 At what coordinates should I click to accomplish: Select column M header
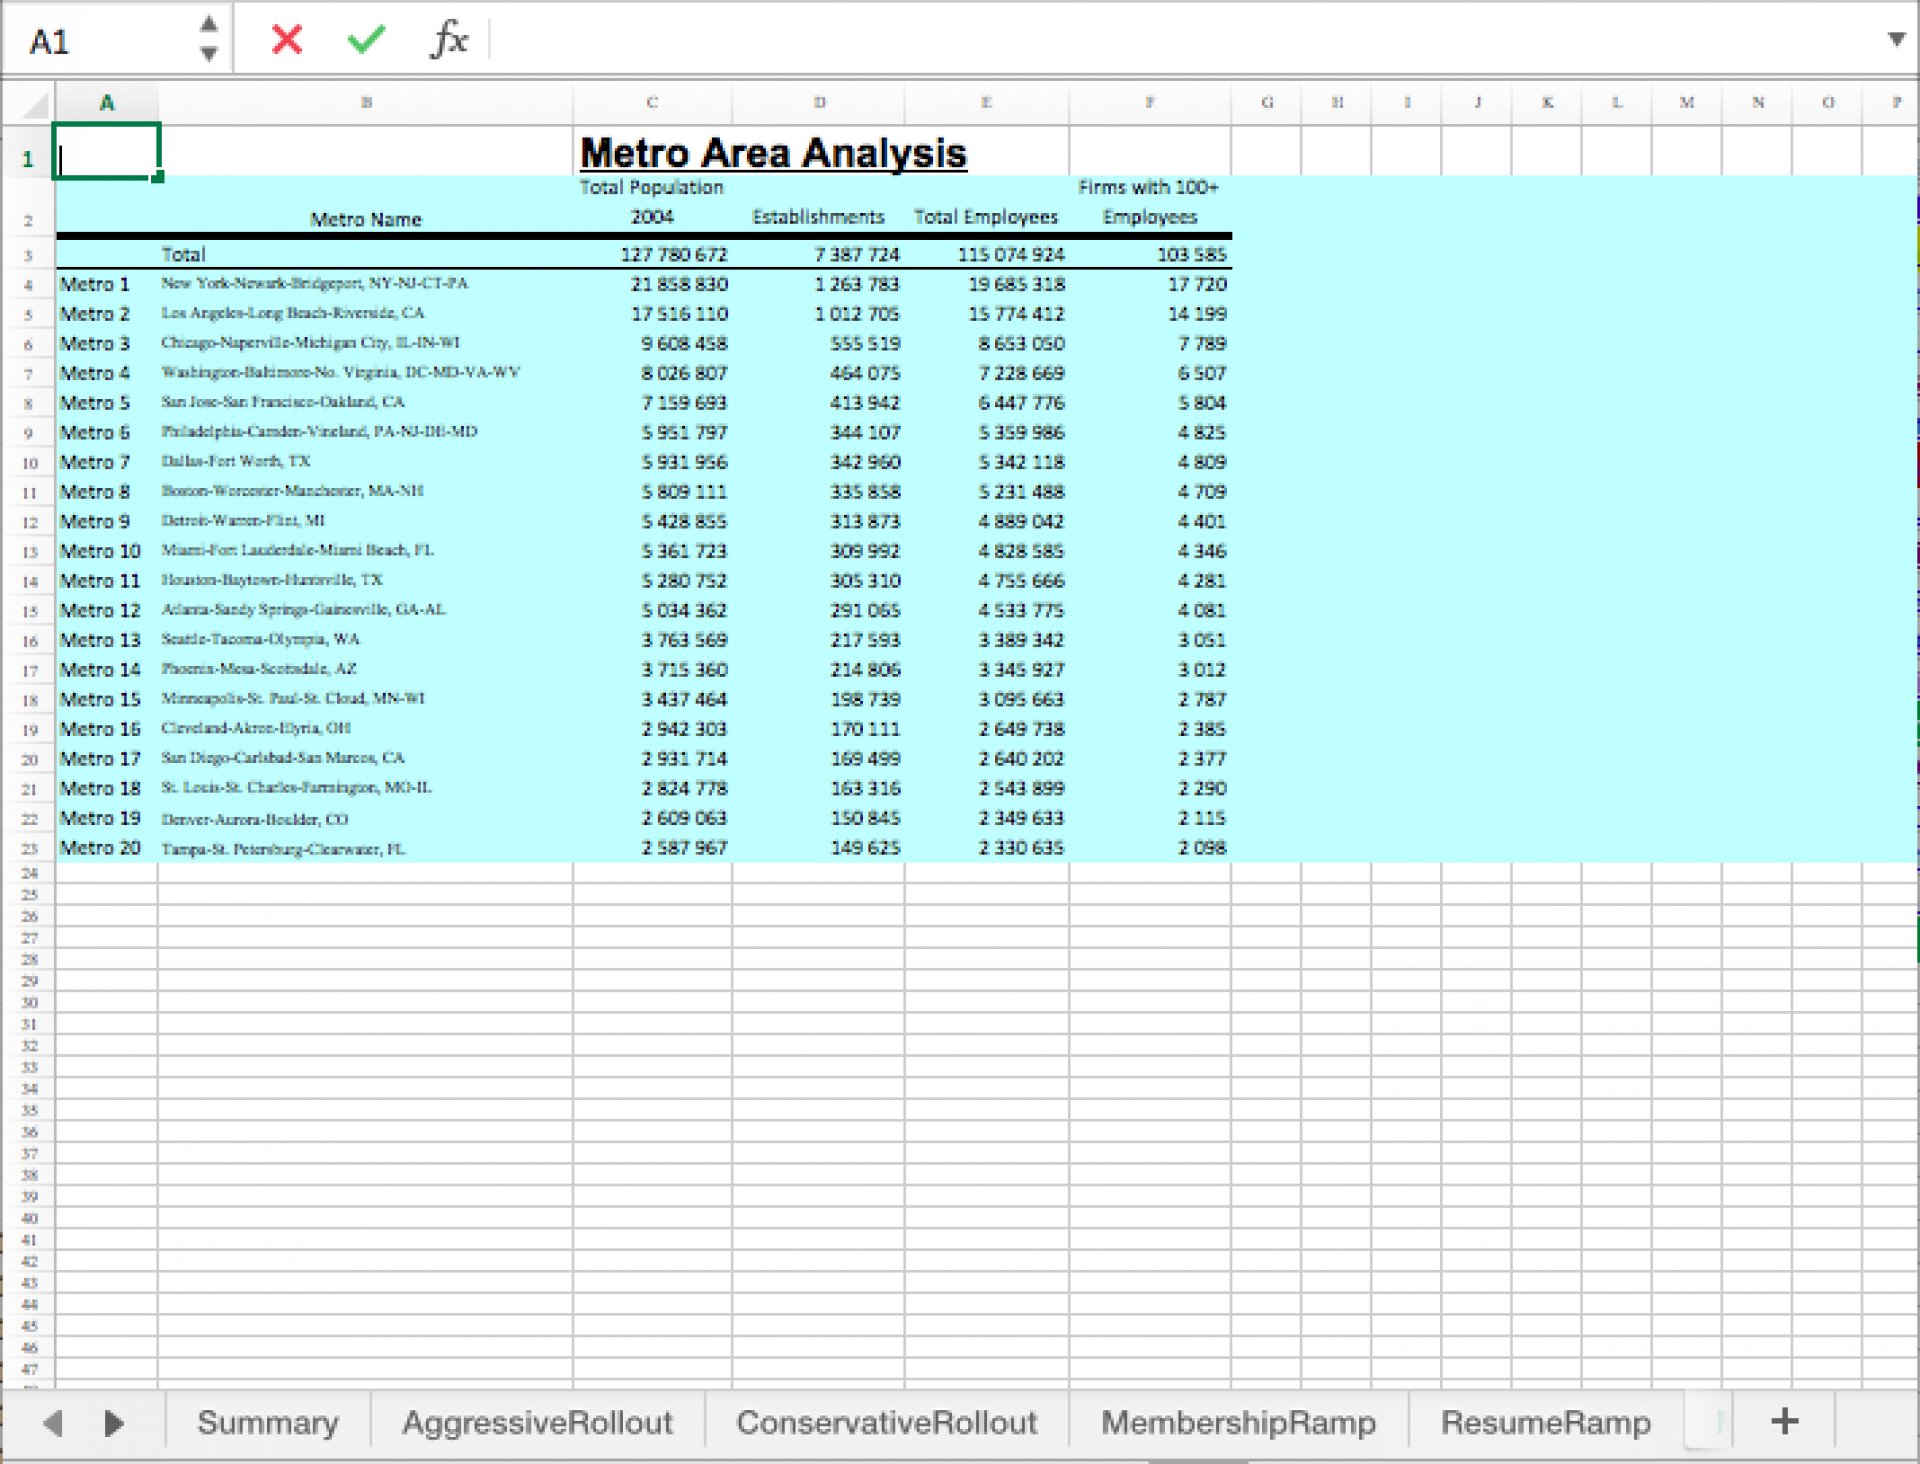pyautogui.click(x=1687, y=102)
